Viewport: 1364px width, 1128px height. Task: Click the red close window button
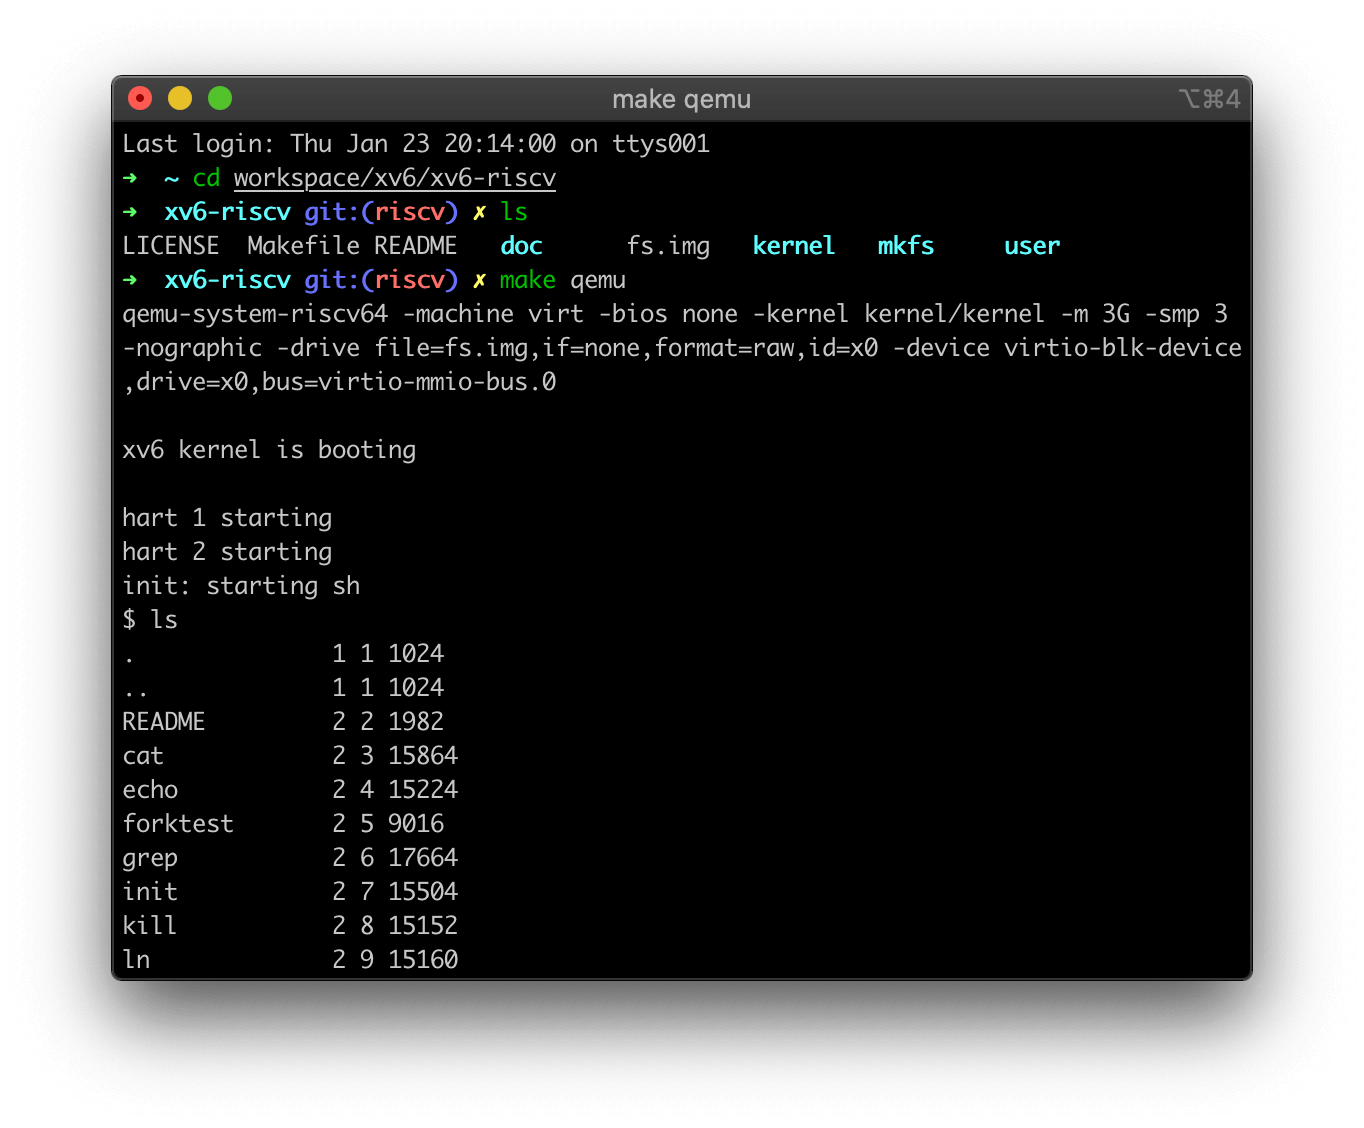pos(140,98)
